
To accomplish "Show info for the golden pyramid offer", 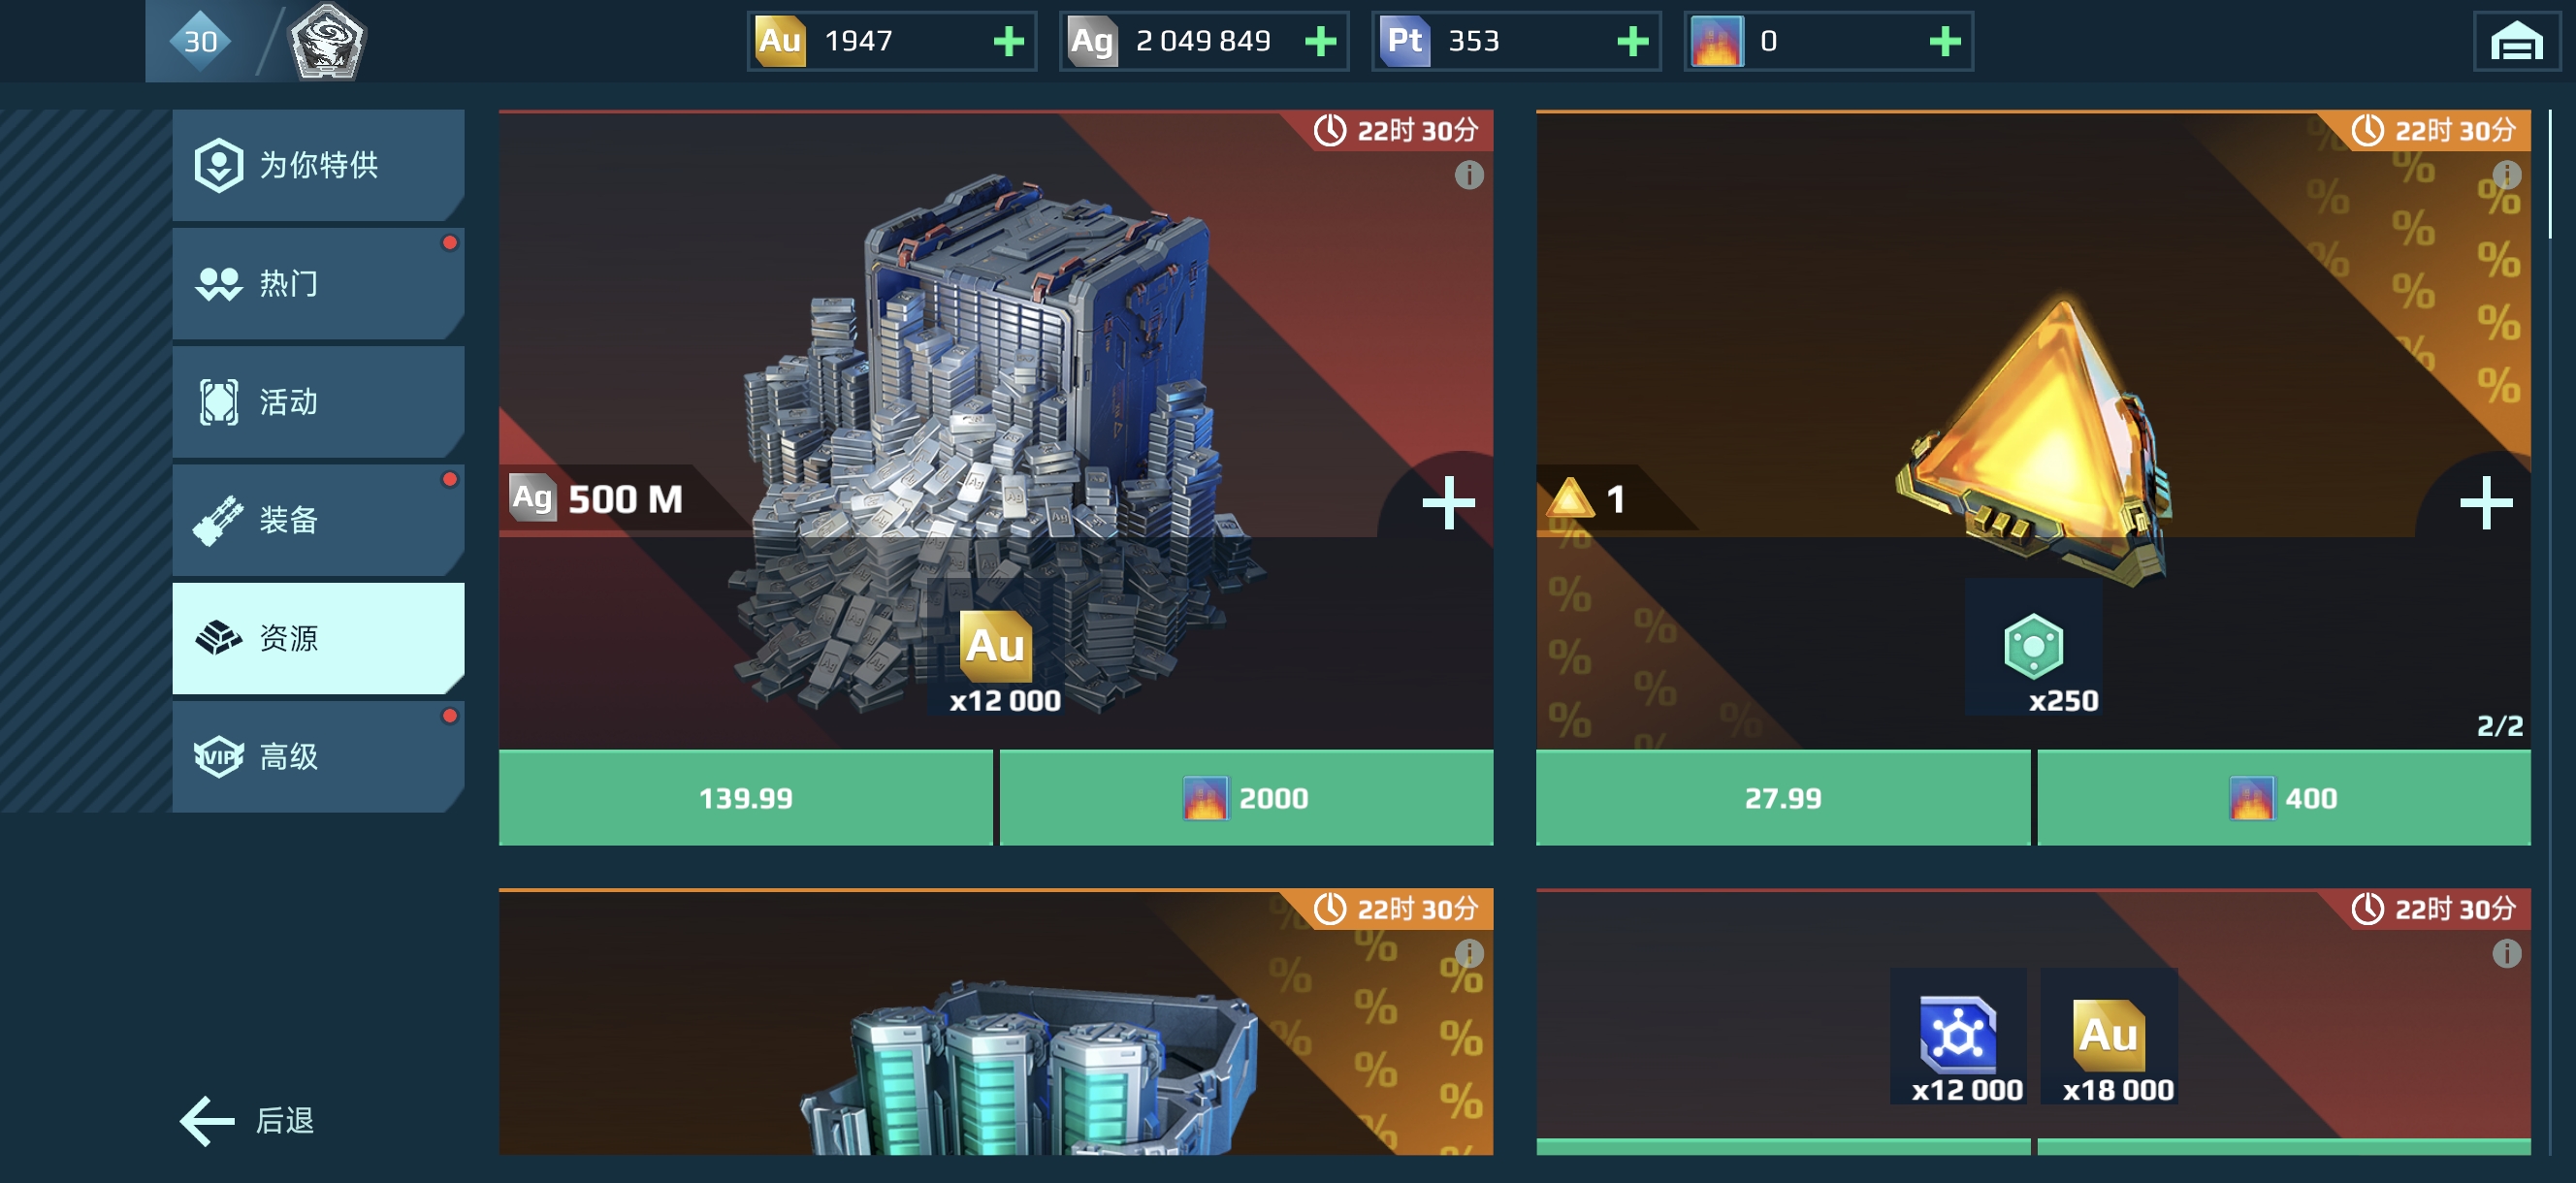I will pos(2506,175).
